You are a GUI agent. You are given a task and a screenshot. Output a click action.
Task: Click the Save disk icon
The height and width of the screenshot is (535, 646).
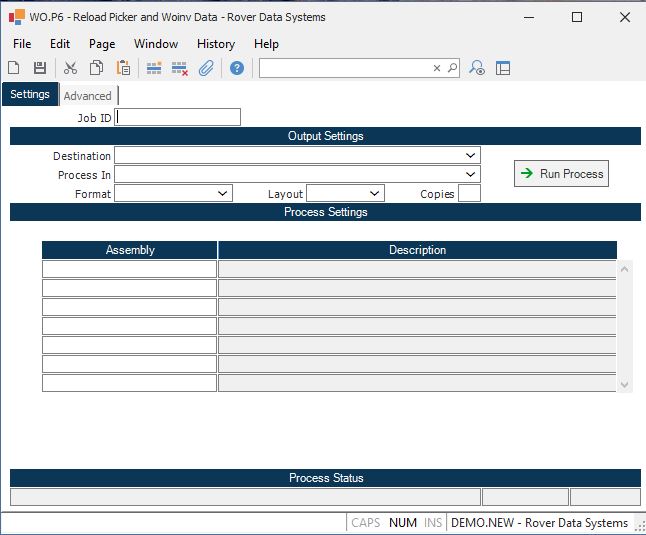[x=40, y=68]
